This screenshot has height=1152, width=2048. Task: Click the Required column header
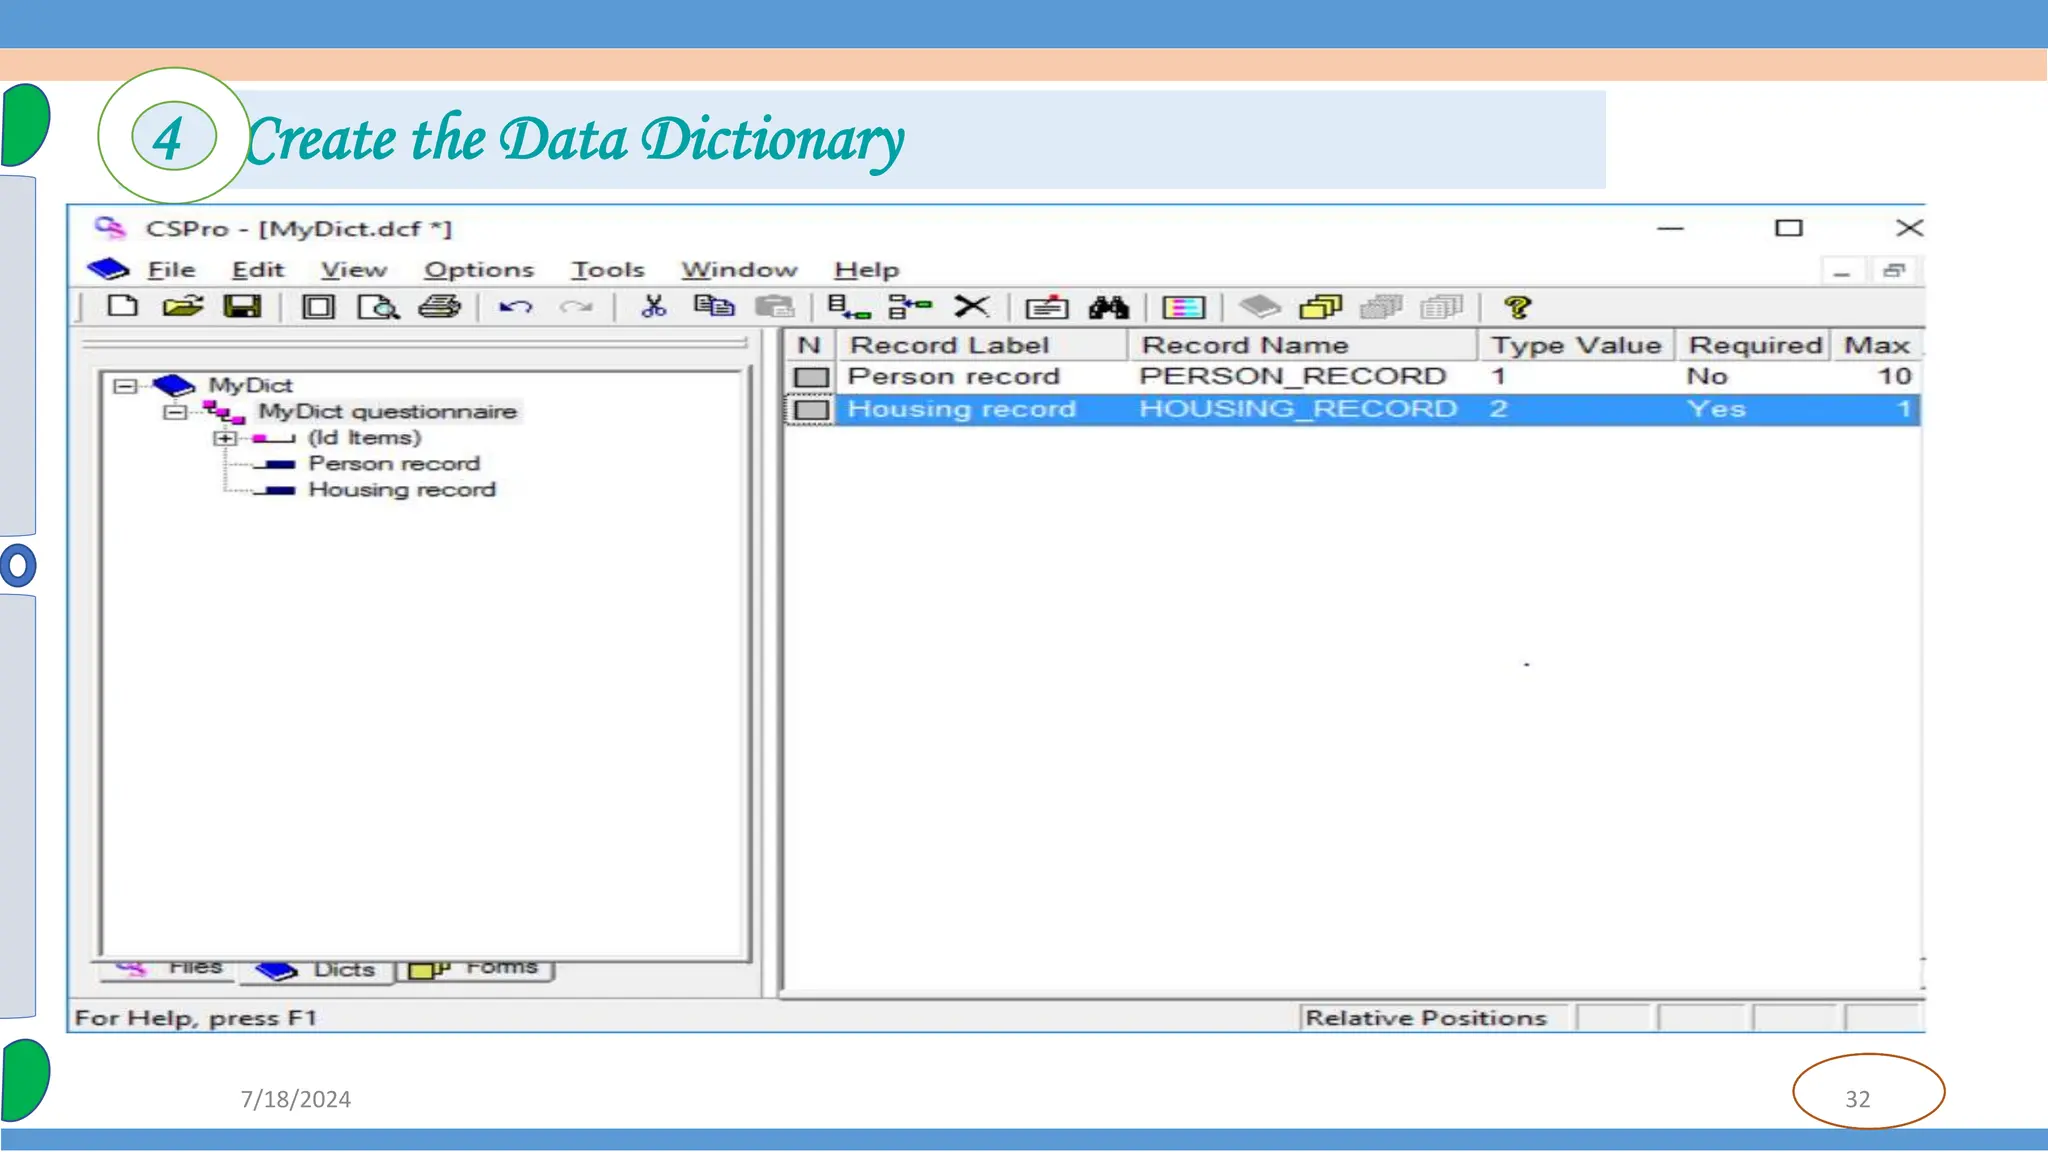(1754, 345)
